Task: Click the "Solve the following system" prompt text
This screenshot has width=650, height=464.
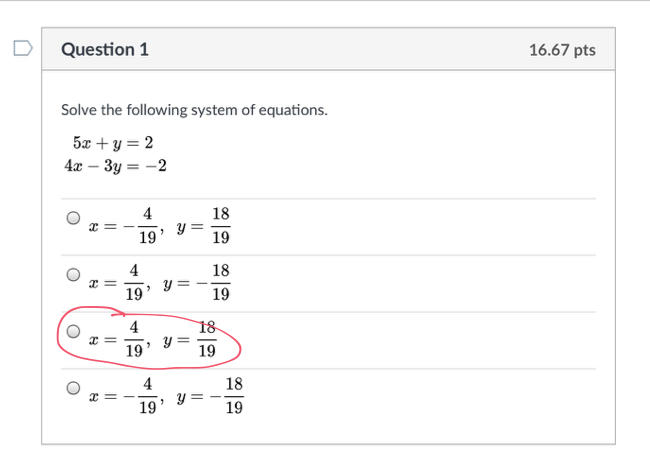Action: point(194,109)
